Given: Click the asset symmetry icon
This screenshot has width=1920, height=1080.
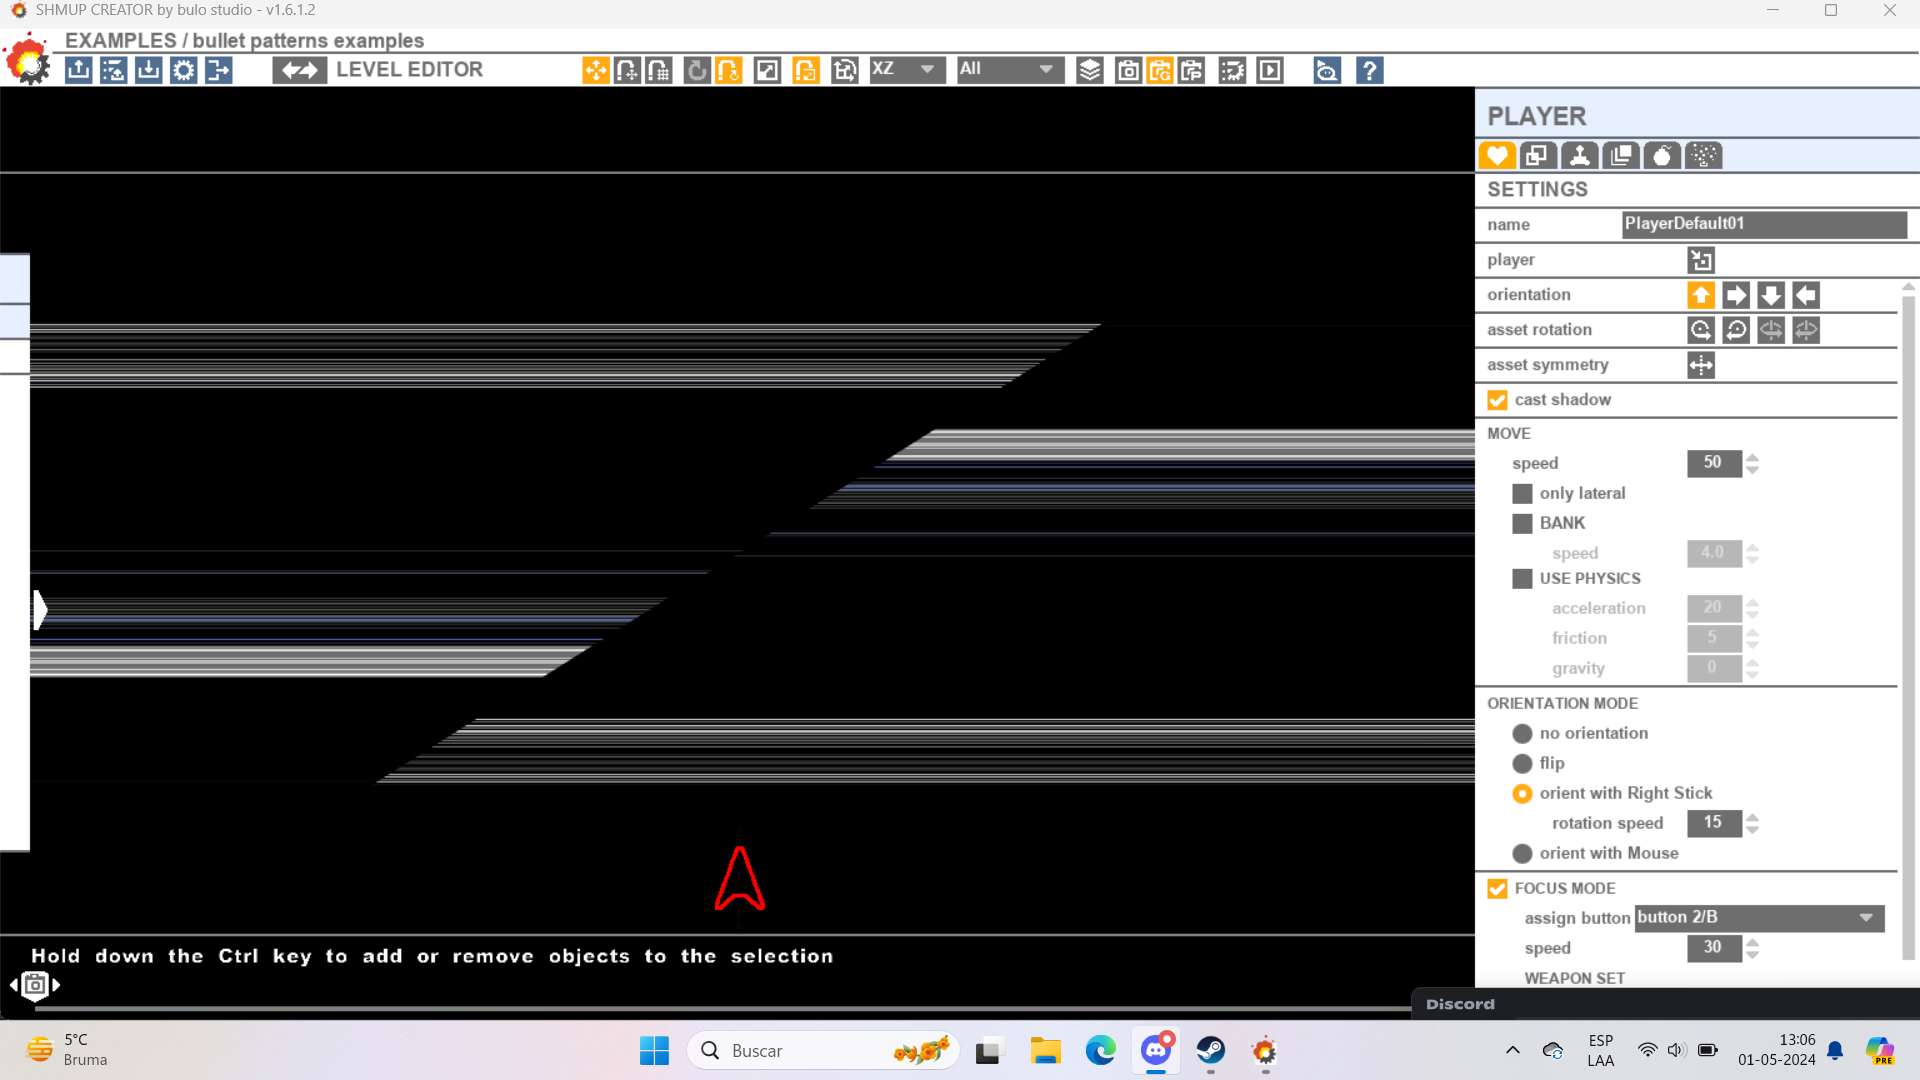Looking at the screenshot, I should [x=1701, y=365].
